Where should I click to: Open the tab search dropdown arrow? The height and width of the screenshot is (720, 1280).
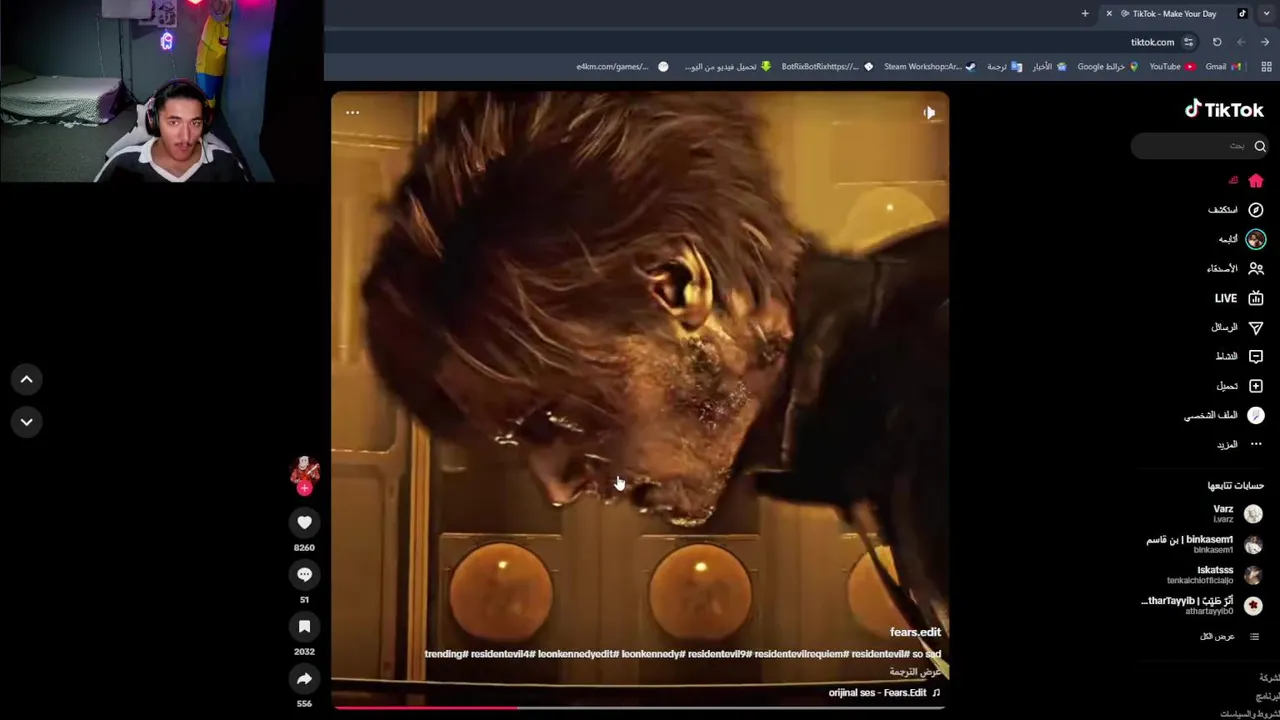(1266, 14)
